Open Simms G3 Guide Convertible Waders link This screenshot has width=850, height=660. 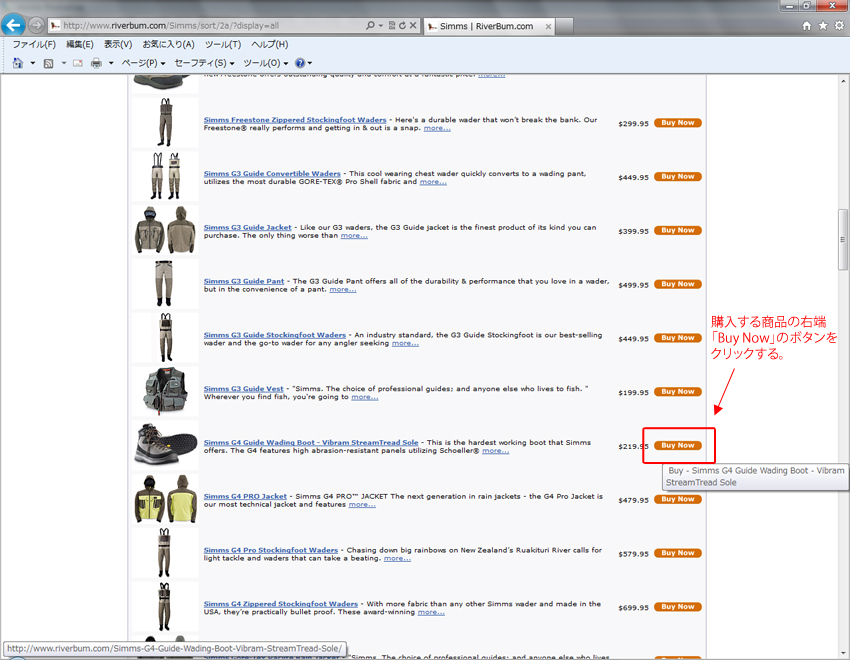pos(272,173)
